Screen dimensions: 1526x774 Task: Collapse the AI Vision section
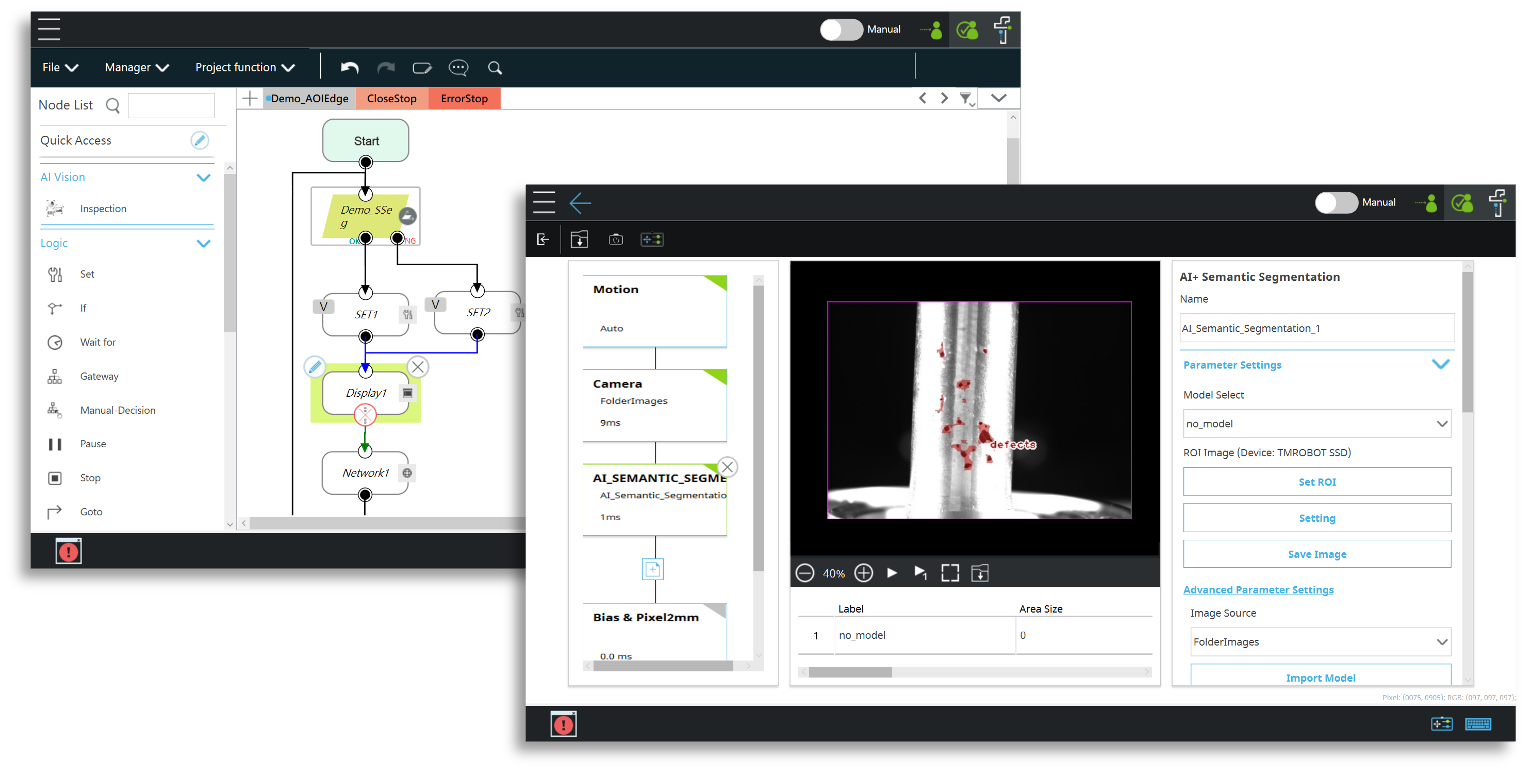pos(204,178)
